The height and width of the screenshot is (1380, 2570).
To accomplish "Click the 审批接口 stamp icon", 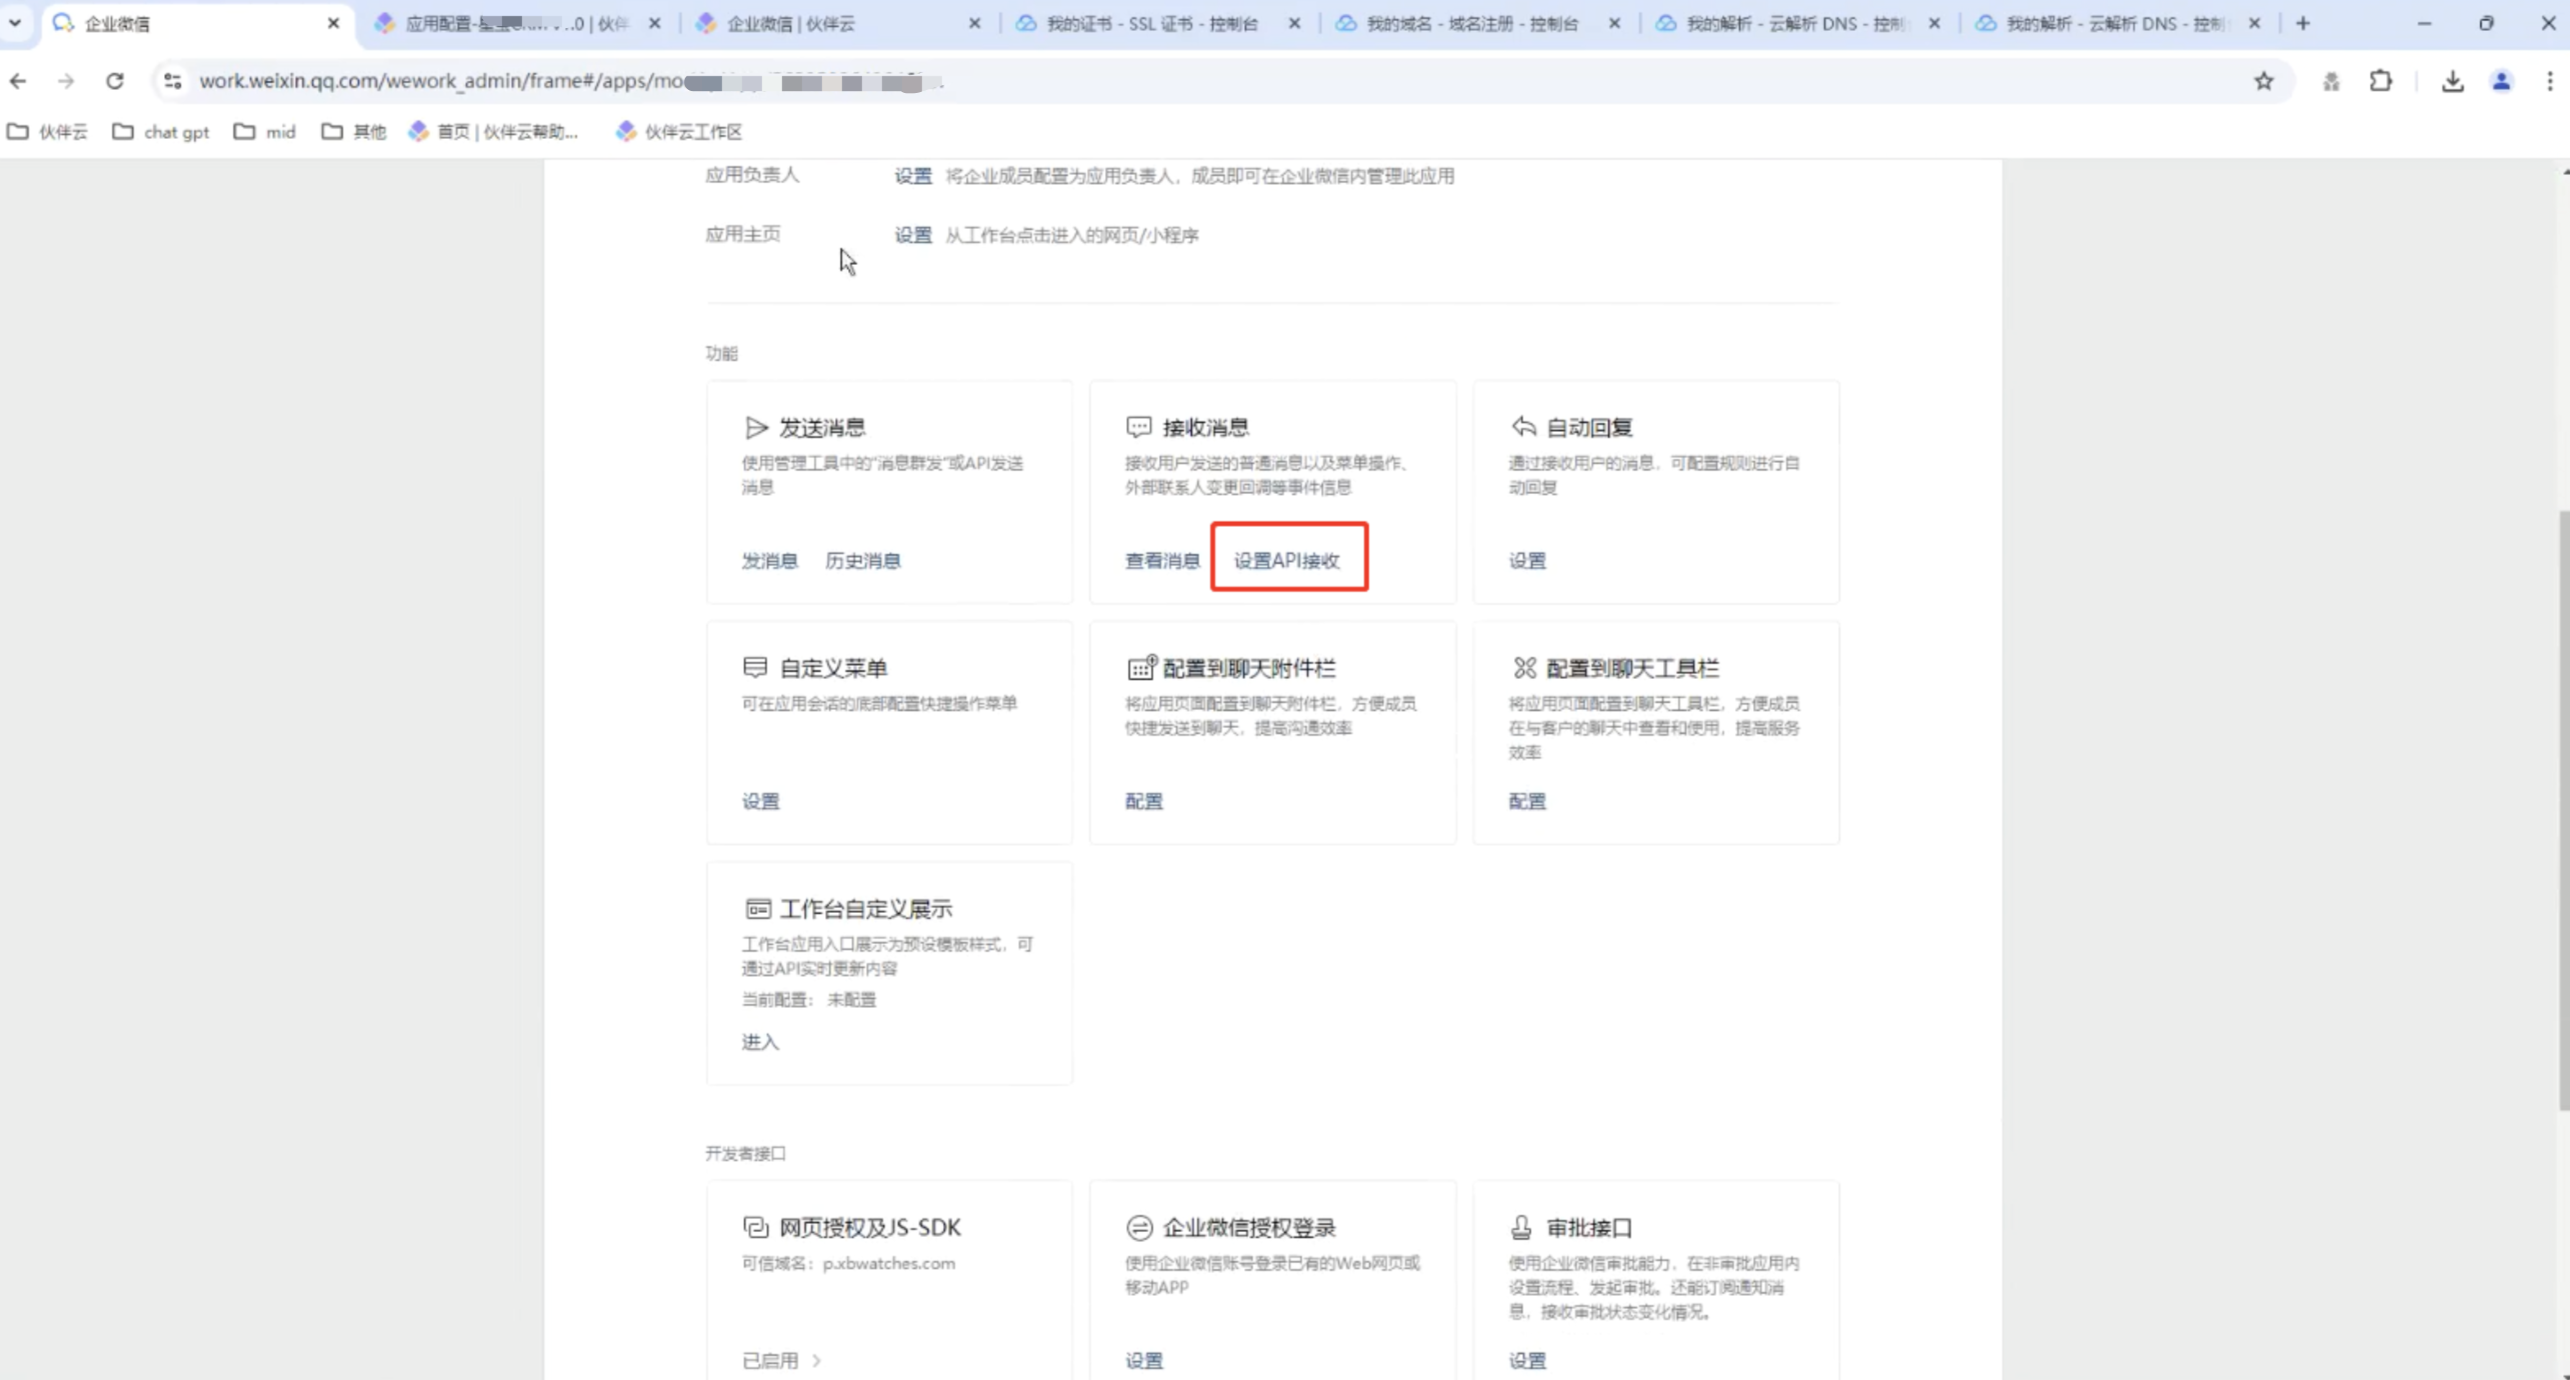I will coord(1521,1227).
